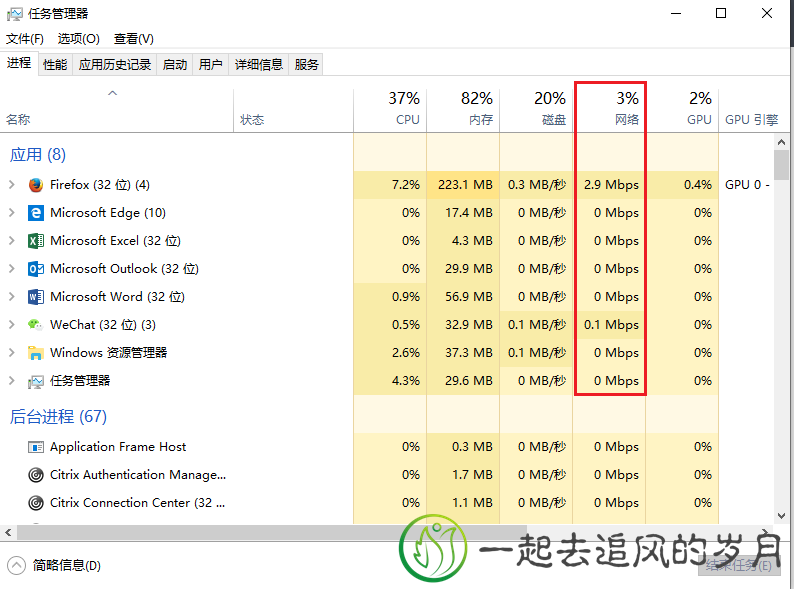Click the Microsoft Word icon
Screen dimensions: 794x589
35,297
